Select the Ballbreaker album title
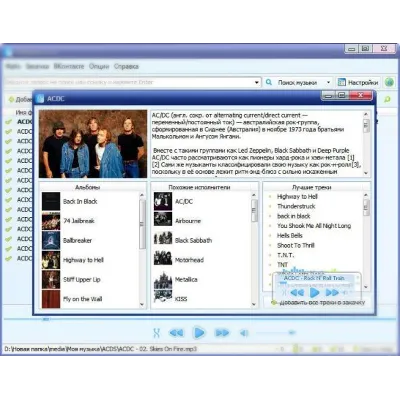The width and height of the screenshot is (400, 400). point(77,240)
